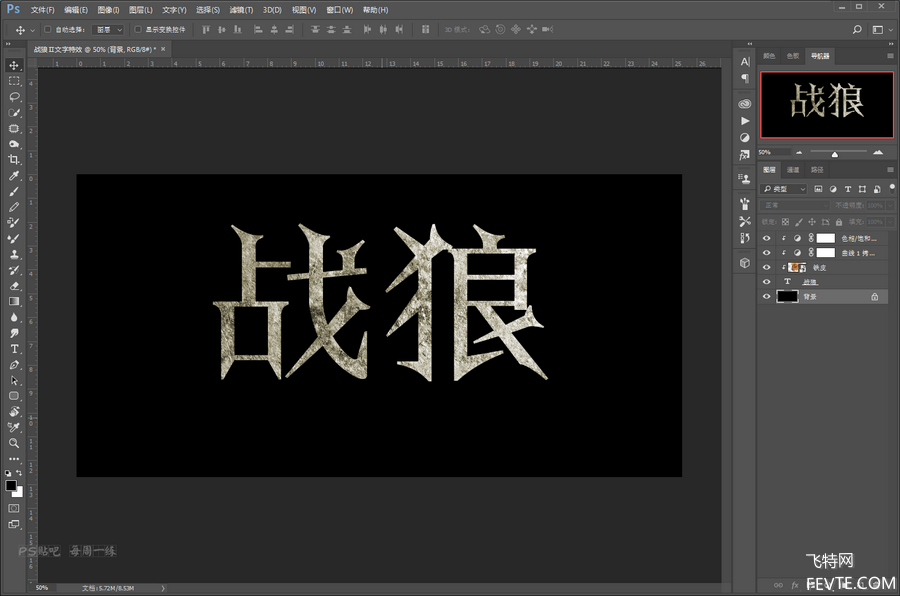Open the auto-select 图层 dropdown
Image resolution: width=900 pixels, height=596 pixels.
tap(108, 29)
